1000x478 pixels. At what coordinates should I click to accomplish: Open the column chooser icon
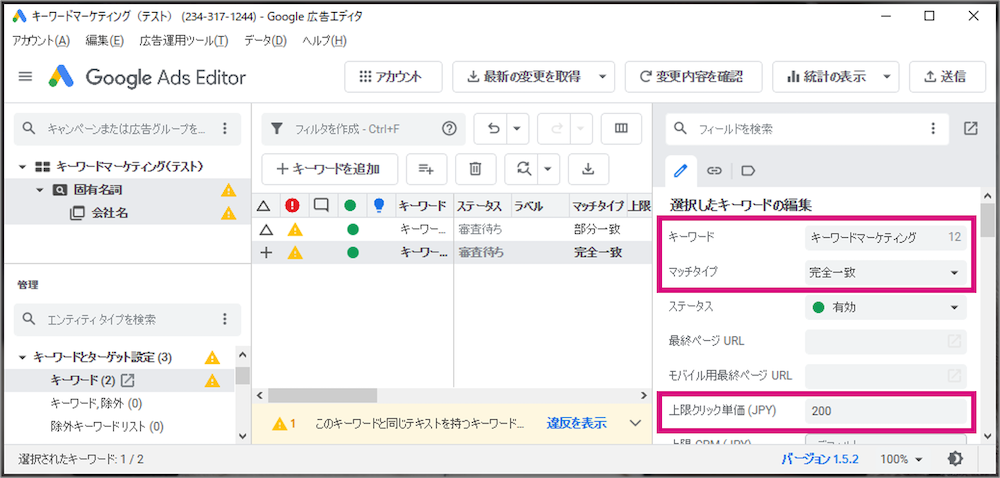click(621, 129)
